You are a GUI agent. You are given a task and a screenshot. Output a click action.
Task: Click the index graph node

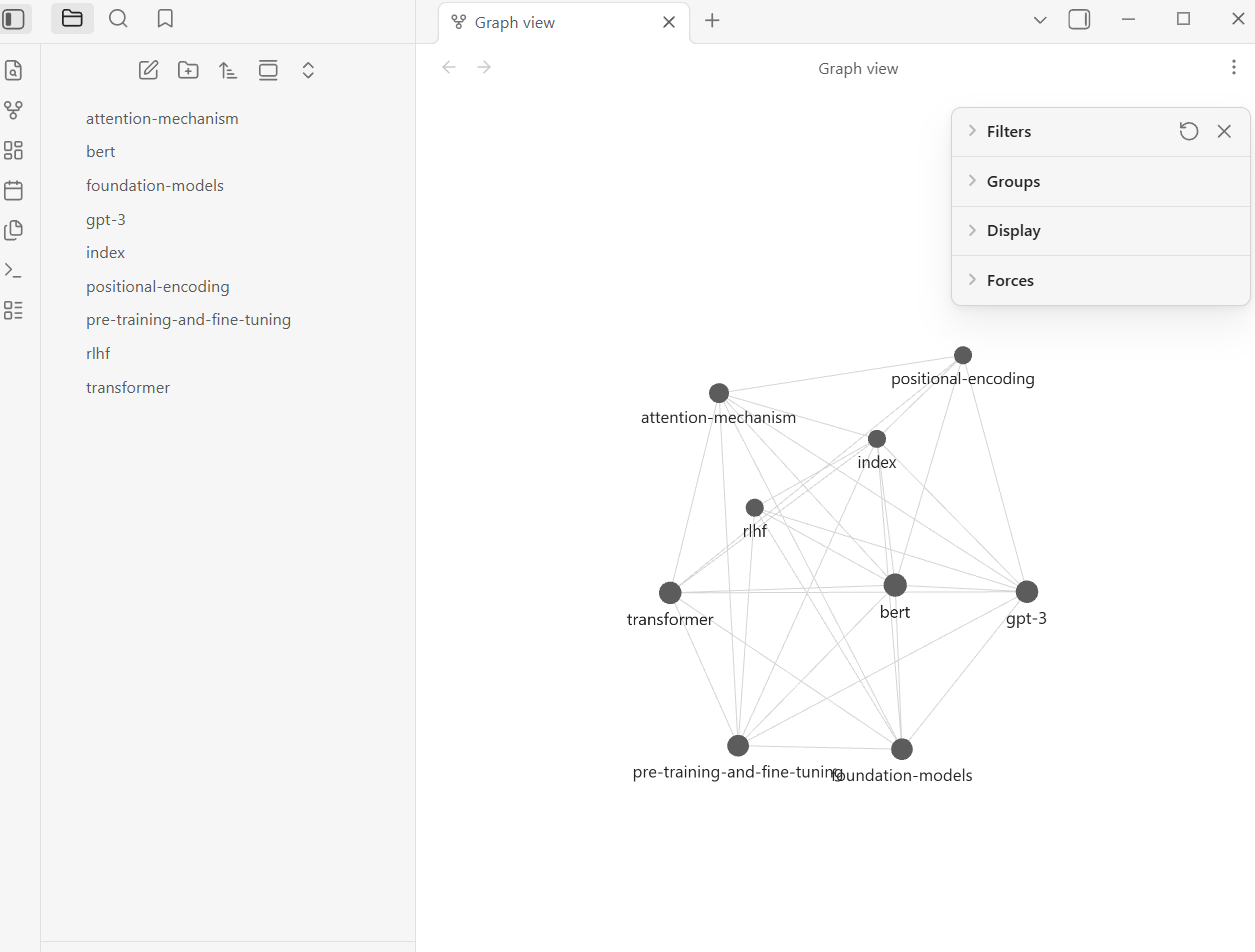pyautogui.click(x=877, y=439)
